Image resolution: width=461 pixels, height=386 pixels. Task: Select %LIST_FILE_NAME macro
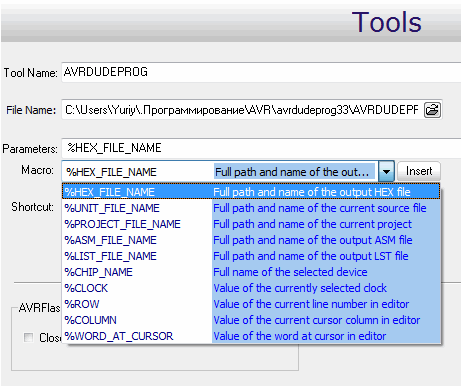coord(251,256)
